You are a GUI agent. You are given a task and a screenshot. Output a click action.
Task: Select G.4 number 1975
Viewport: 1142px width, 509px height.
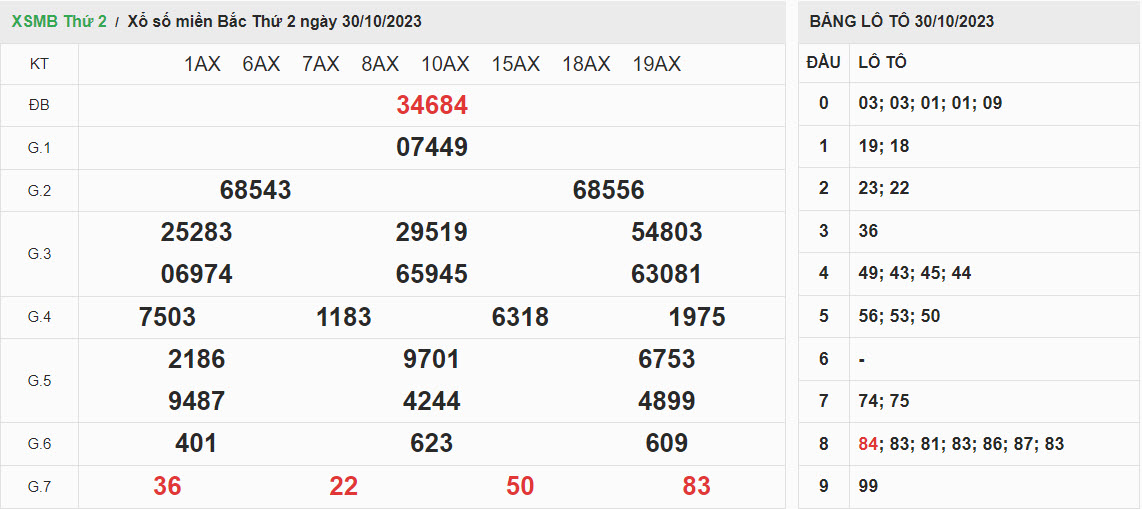point(697,317)
